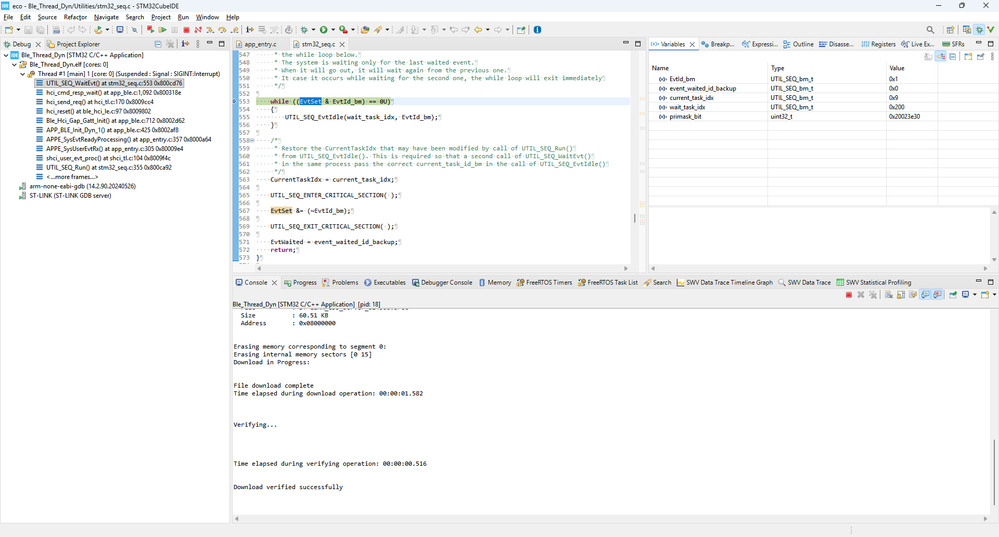Image resolution: width=999 pixels, height=537 pixels.
Task: Terminate the debug session with the red stop icon
Action: 186,29
